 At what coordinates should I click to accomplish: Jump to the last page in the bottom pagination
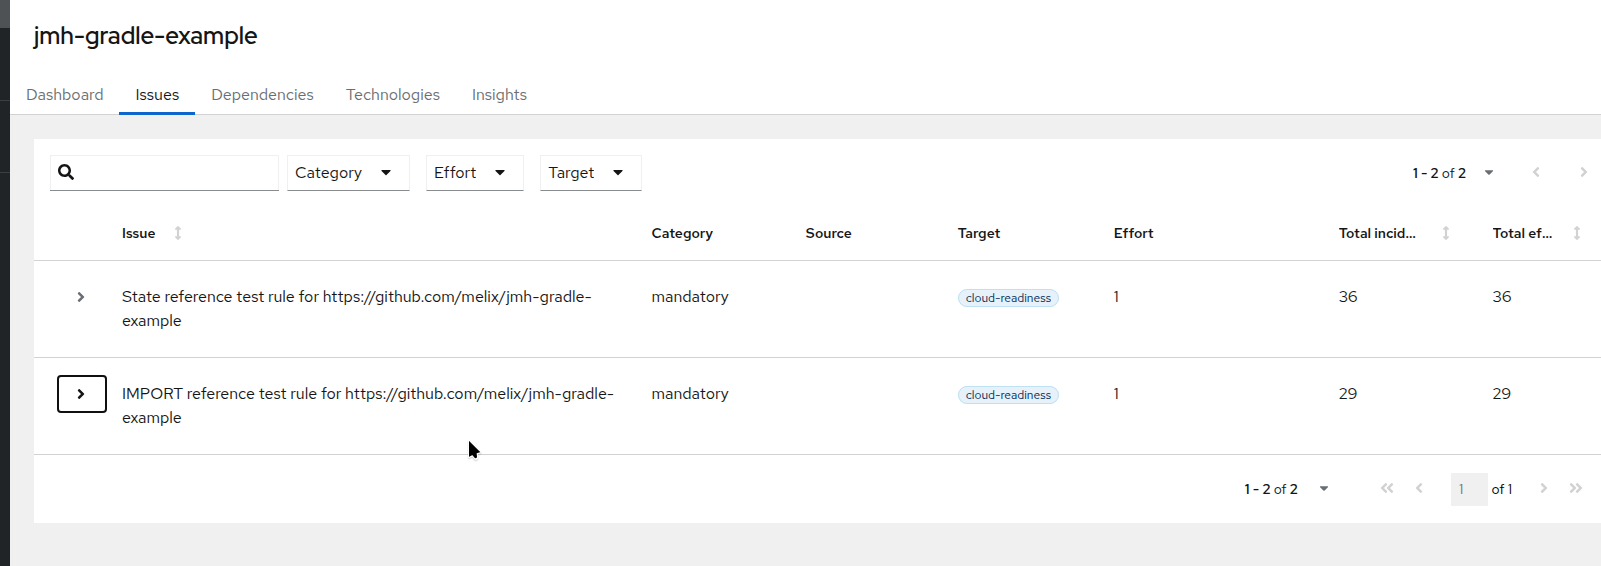coord(1576,488)
